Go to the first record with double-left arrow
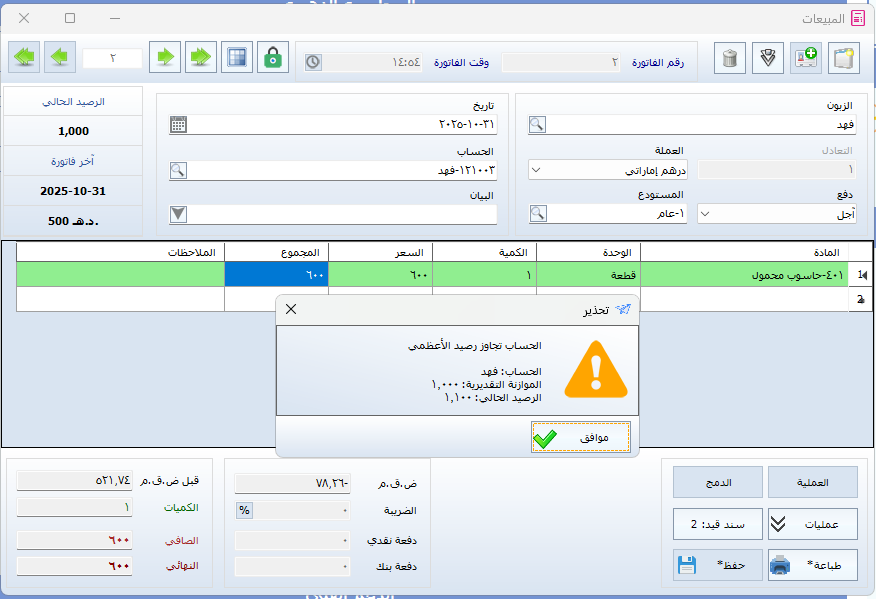876x599 pixels. [x=24, y=57]
